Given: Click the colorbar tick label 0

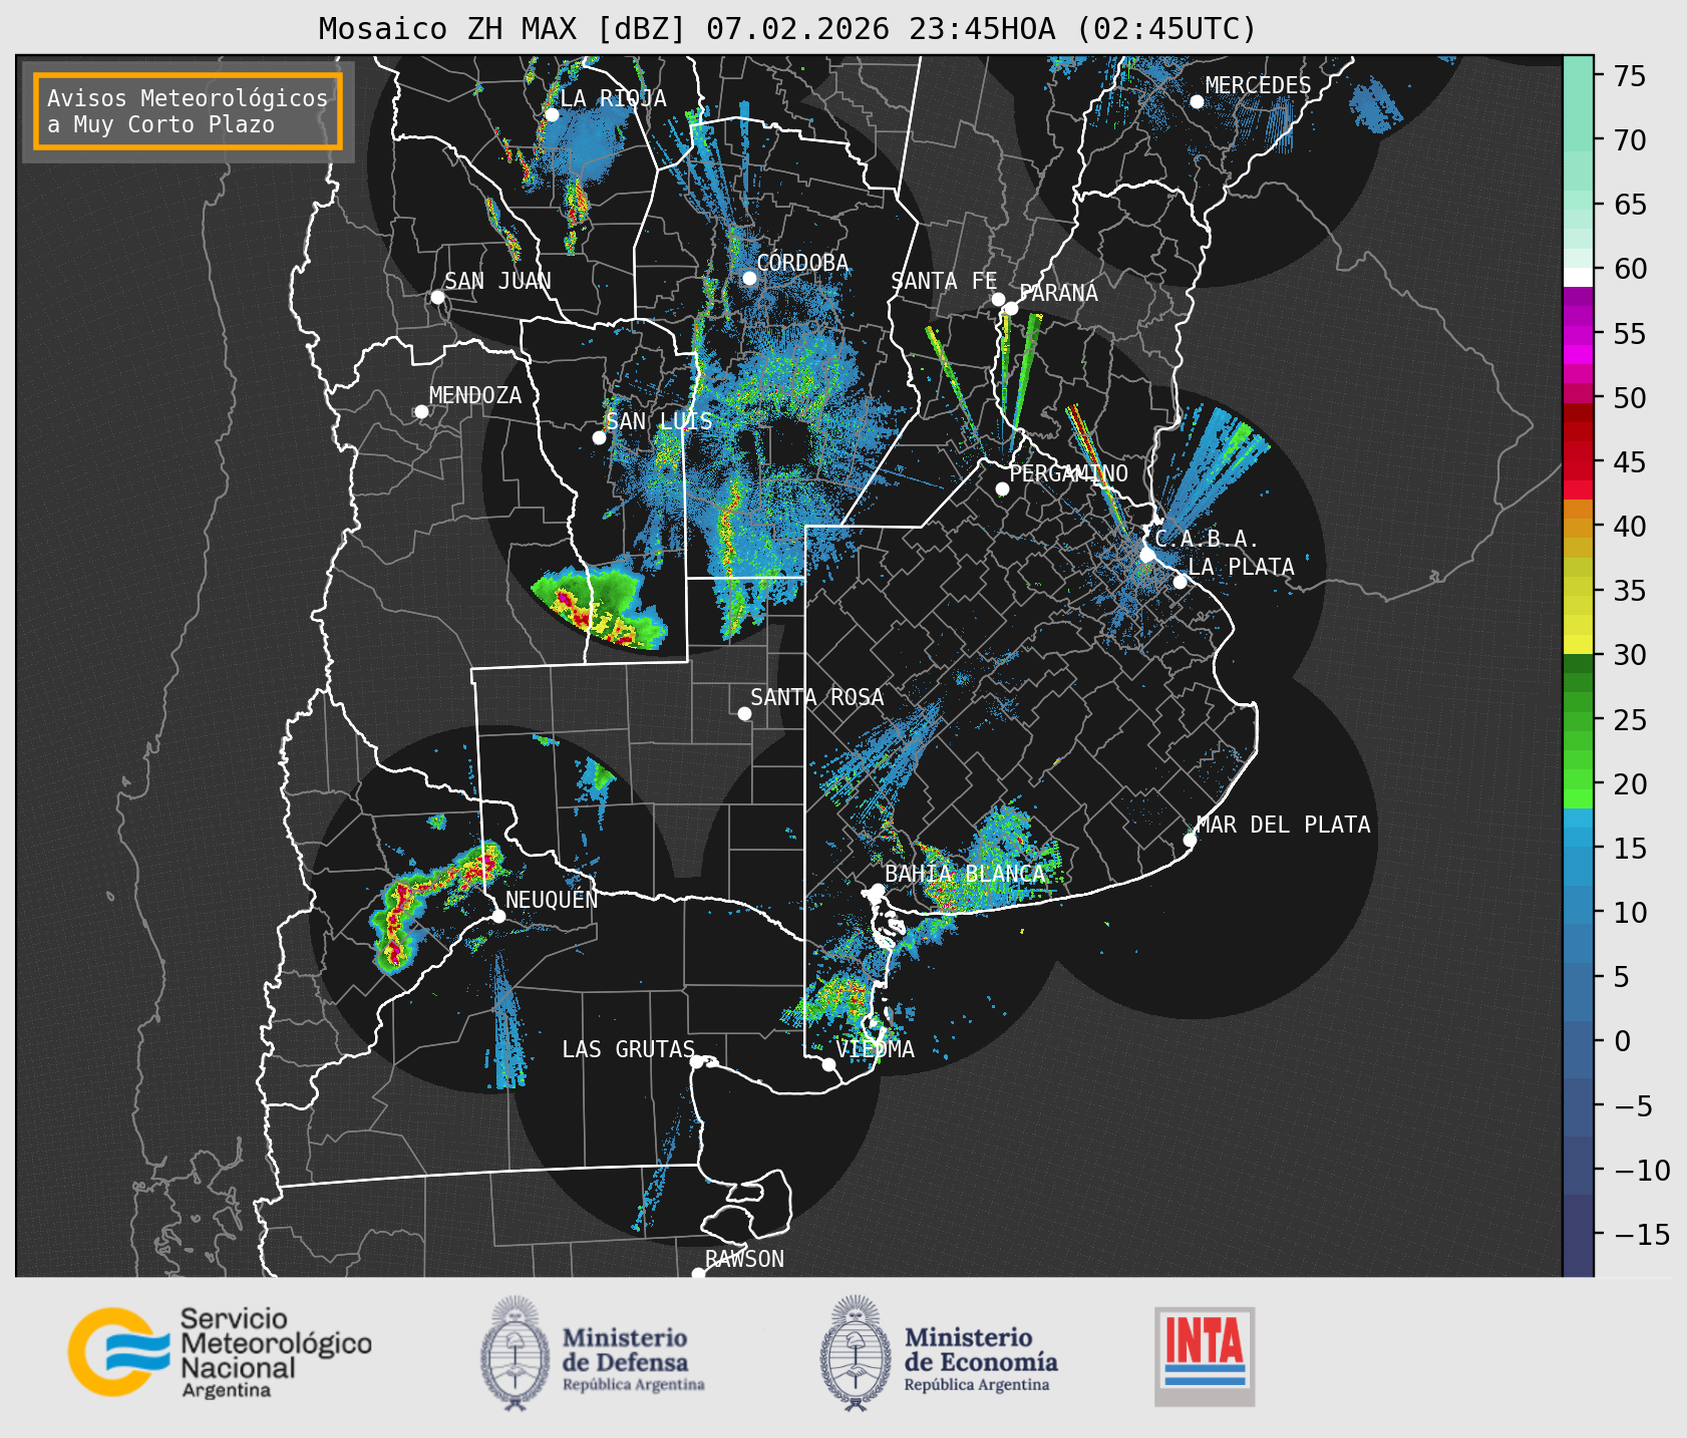Looking at the screenshot, I should tap(1621, 1041).
